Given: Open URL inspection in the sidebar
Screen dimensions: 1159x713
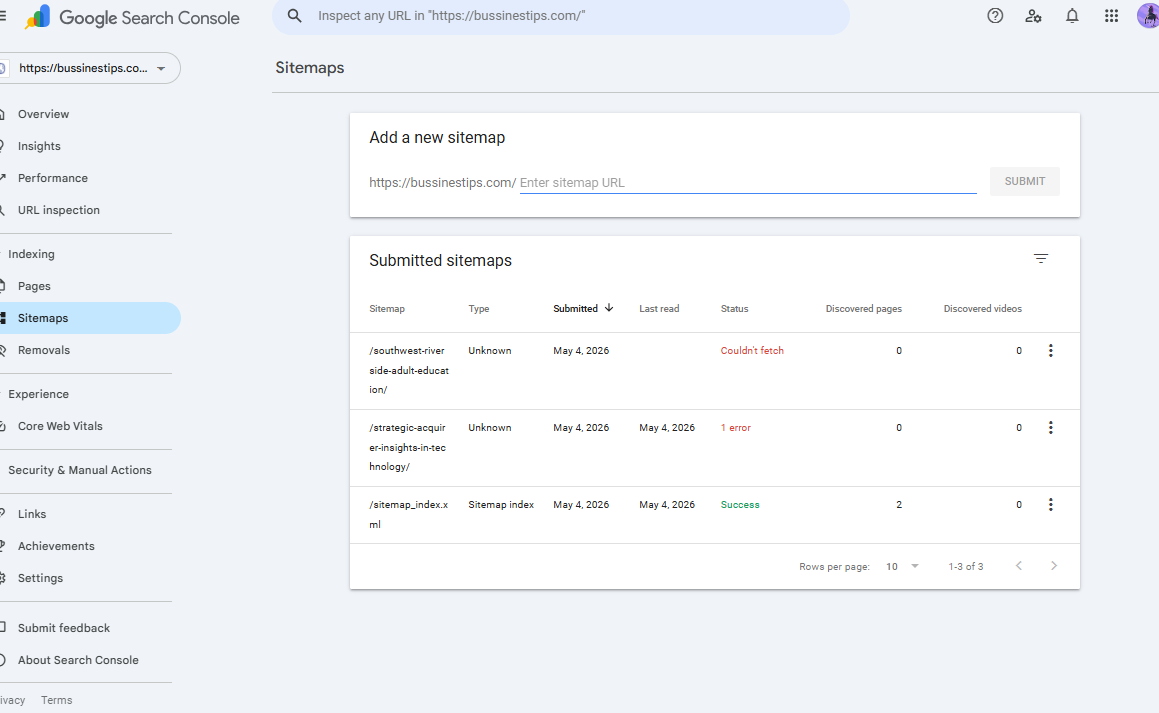Looking at the screenshot, I should [x=58, y=211].
